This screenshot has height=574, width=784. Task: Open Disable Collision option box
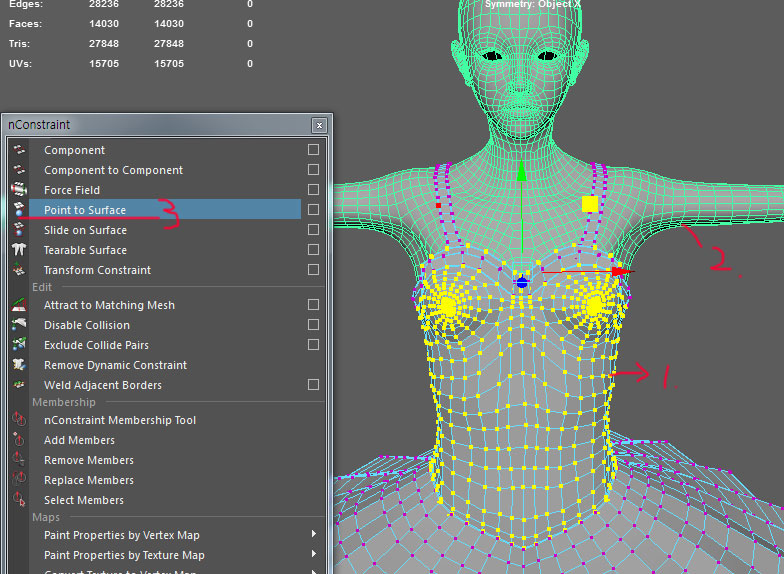314,324
